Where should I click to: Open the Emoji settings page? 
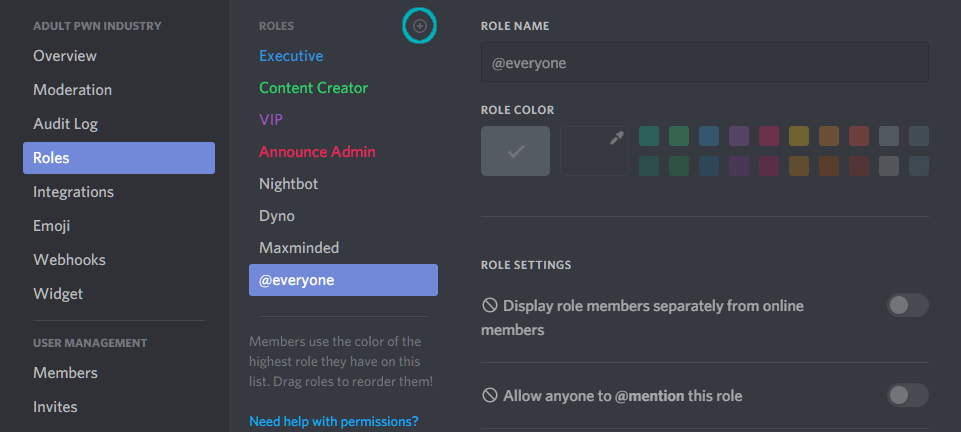pos(51,226)
